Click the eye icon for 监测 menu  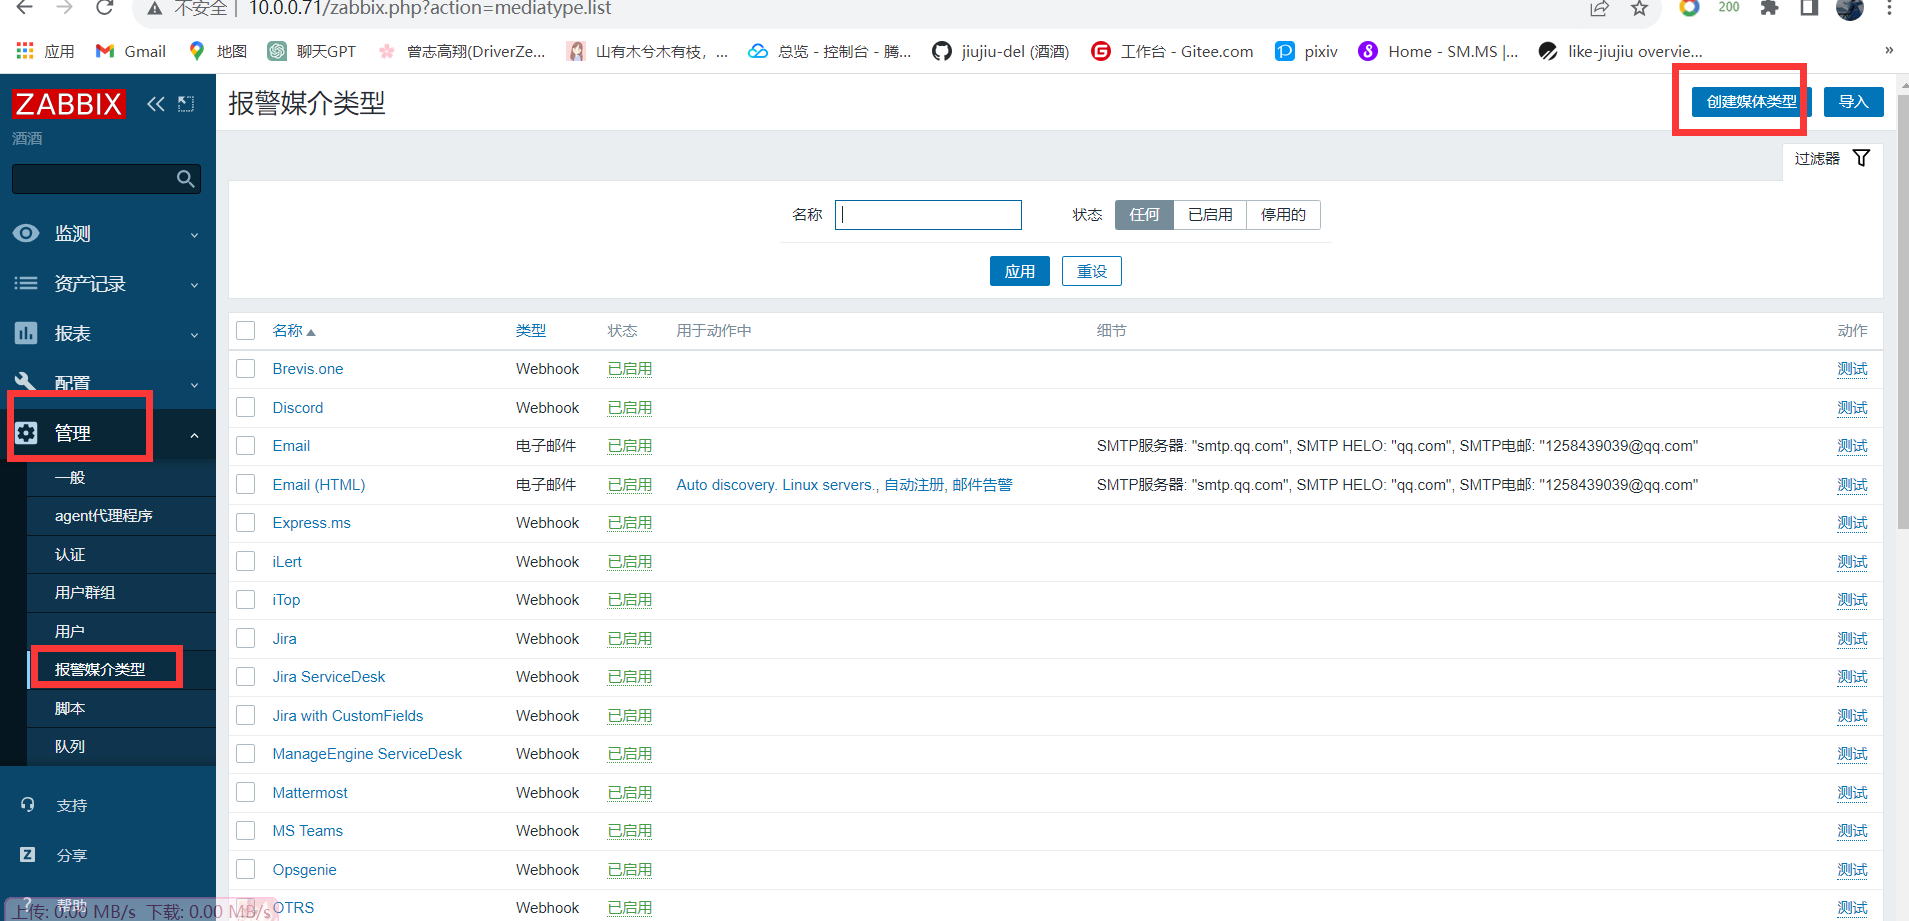(26, 233)
